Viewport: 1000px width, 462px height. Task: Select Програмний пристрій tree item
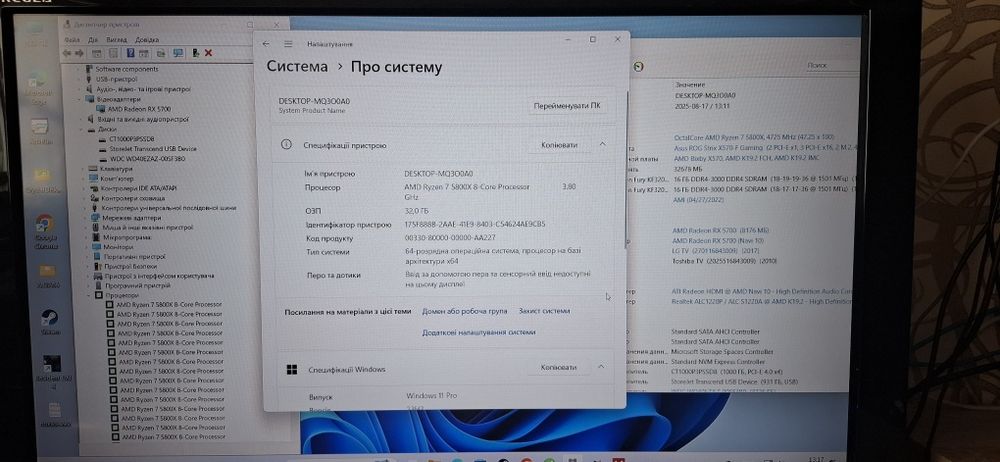138,286
